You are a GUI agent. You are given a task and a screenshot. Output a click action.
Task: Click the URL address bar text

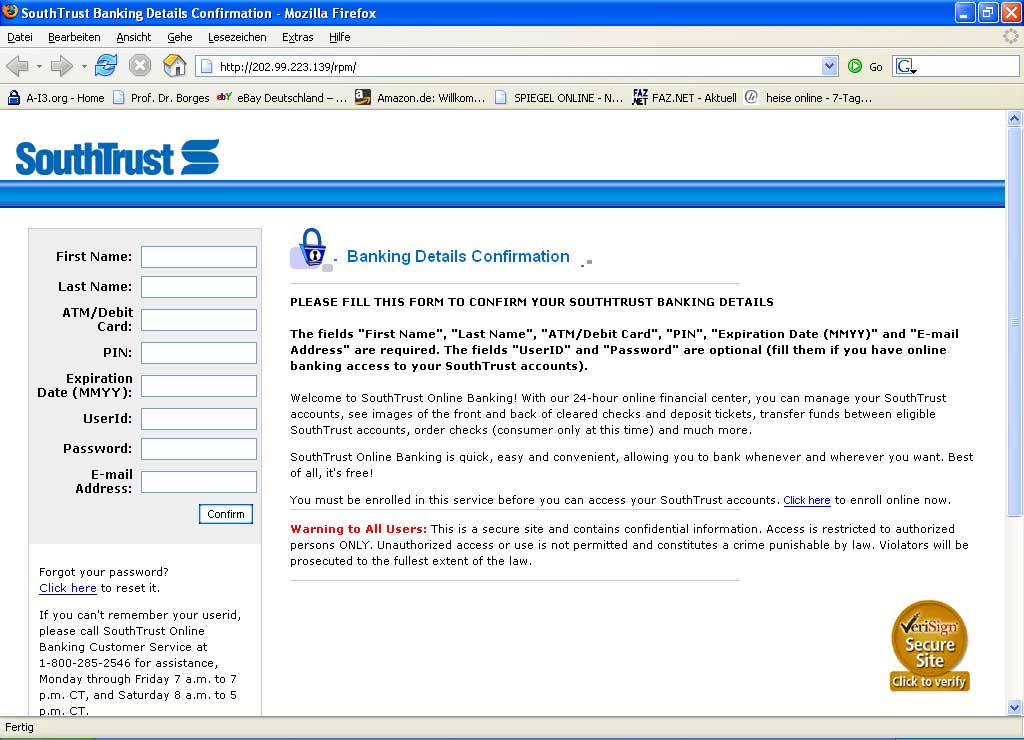pos(288,67)
